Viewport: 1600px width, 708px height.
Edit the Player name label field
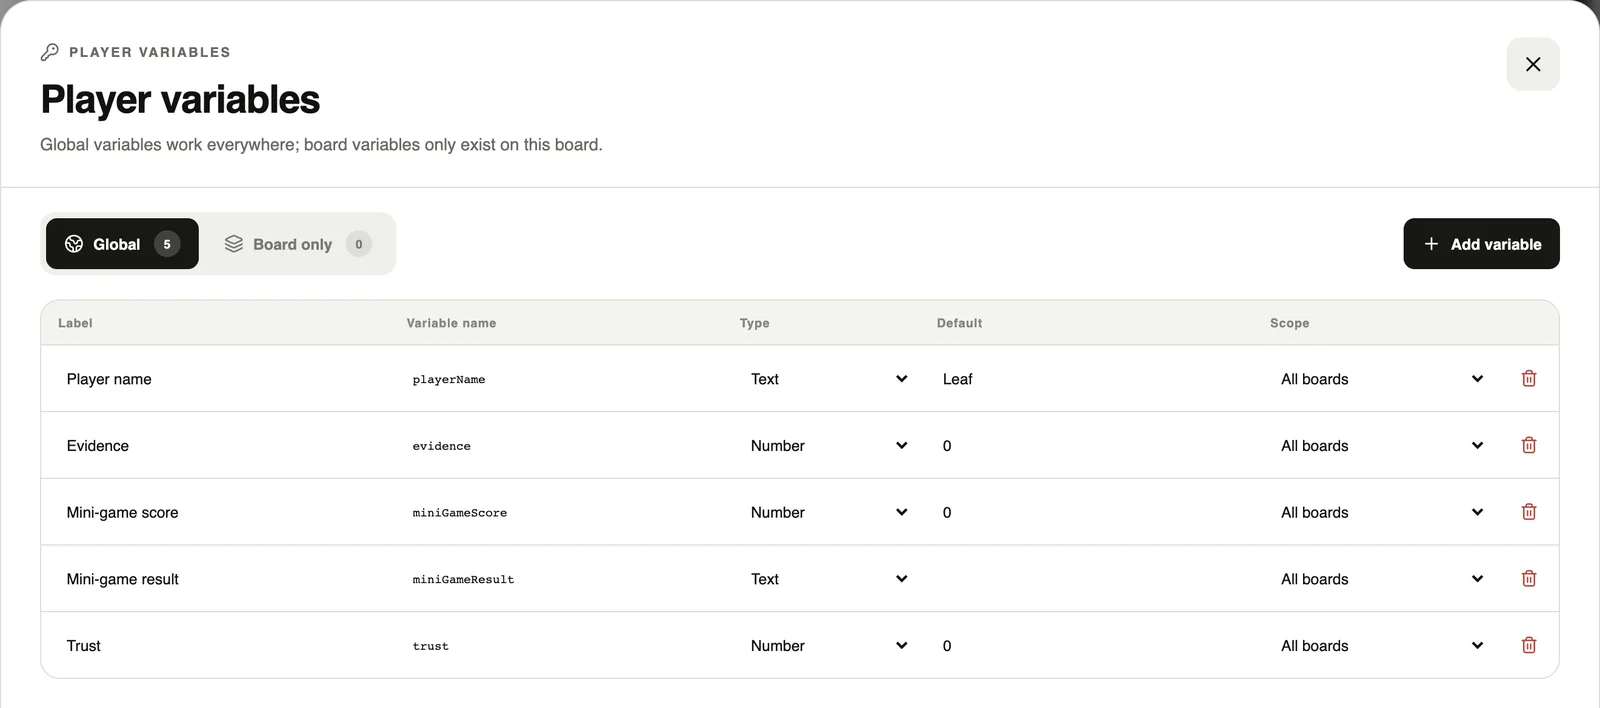pos(224,379)
